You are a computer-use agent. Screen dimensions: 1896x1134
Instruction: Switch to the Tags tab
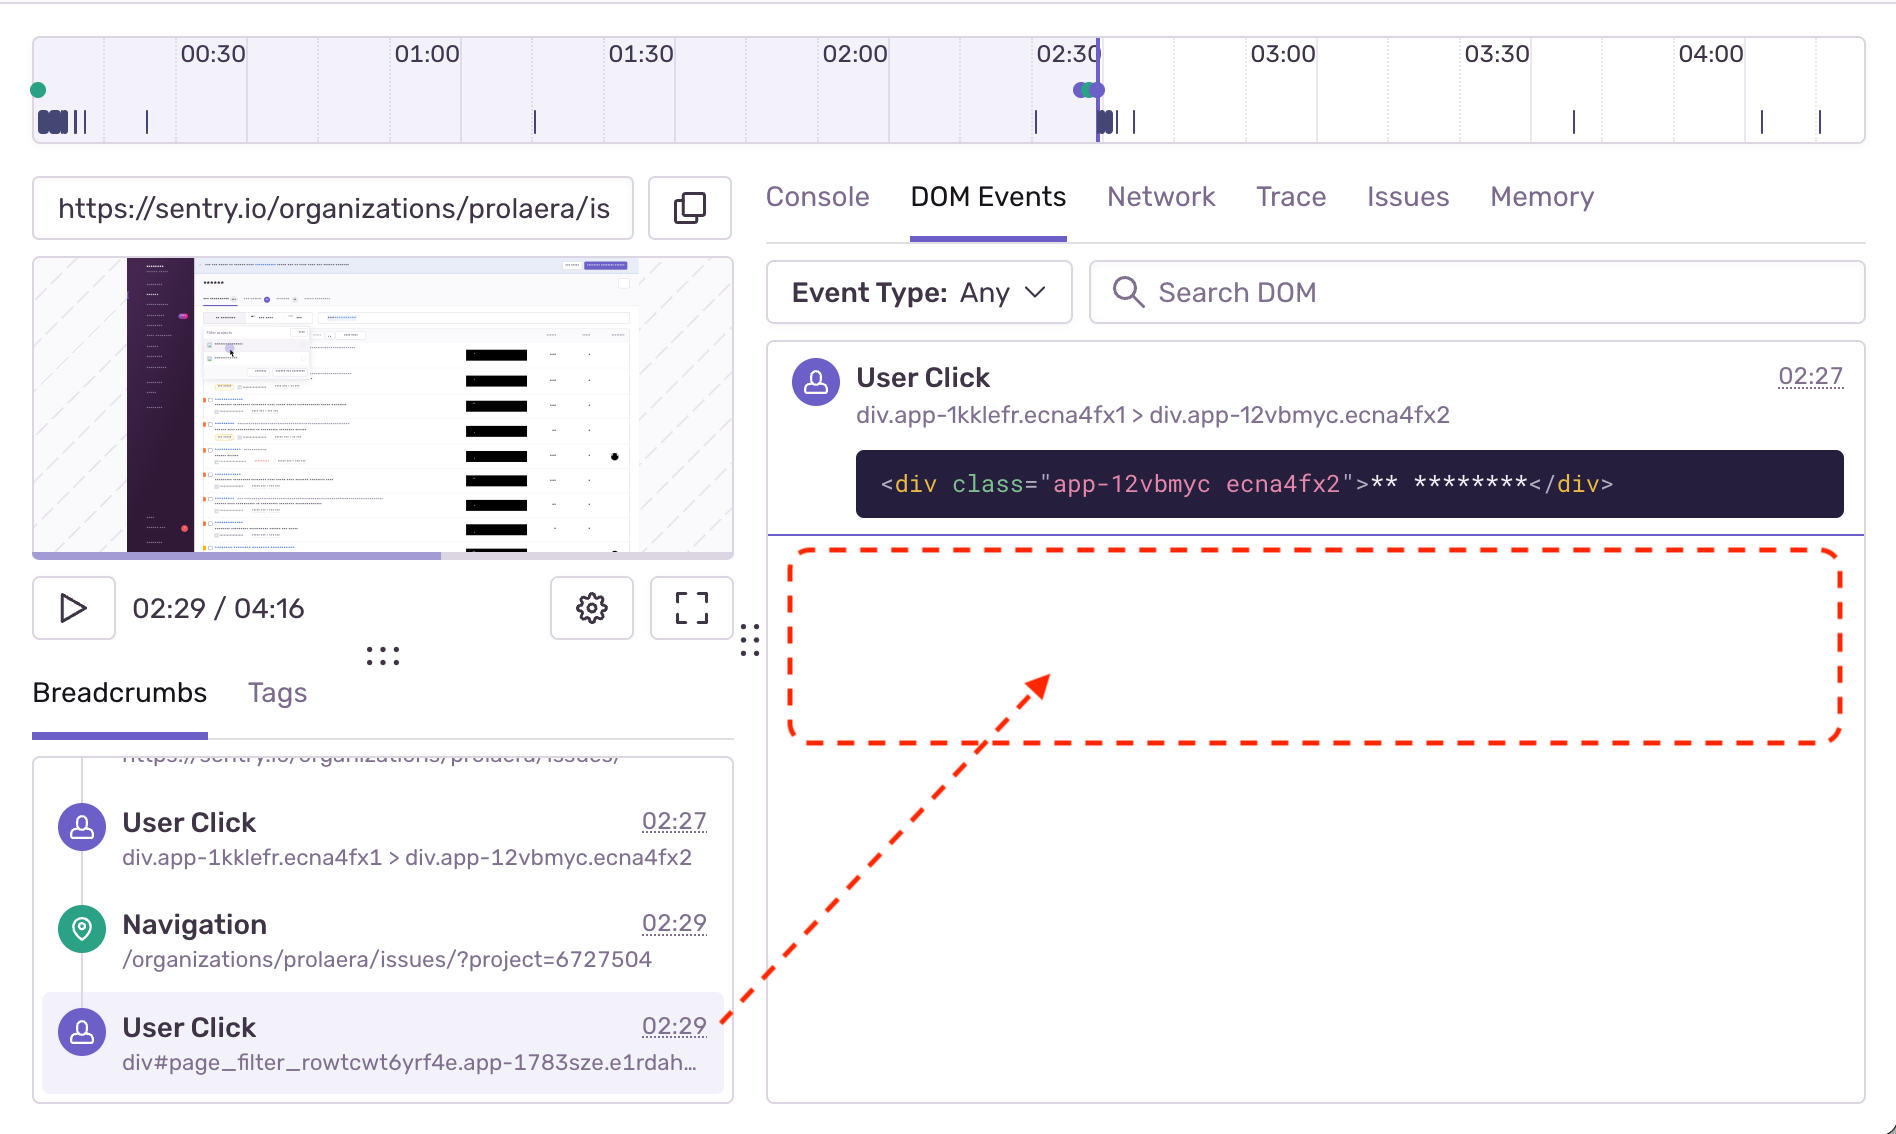(x=276, y=692)
